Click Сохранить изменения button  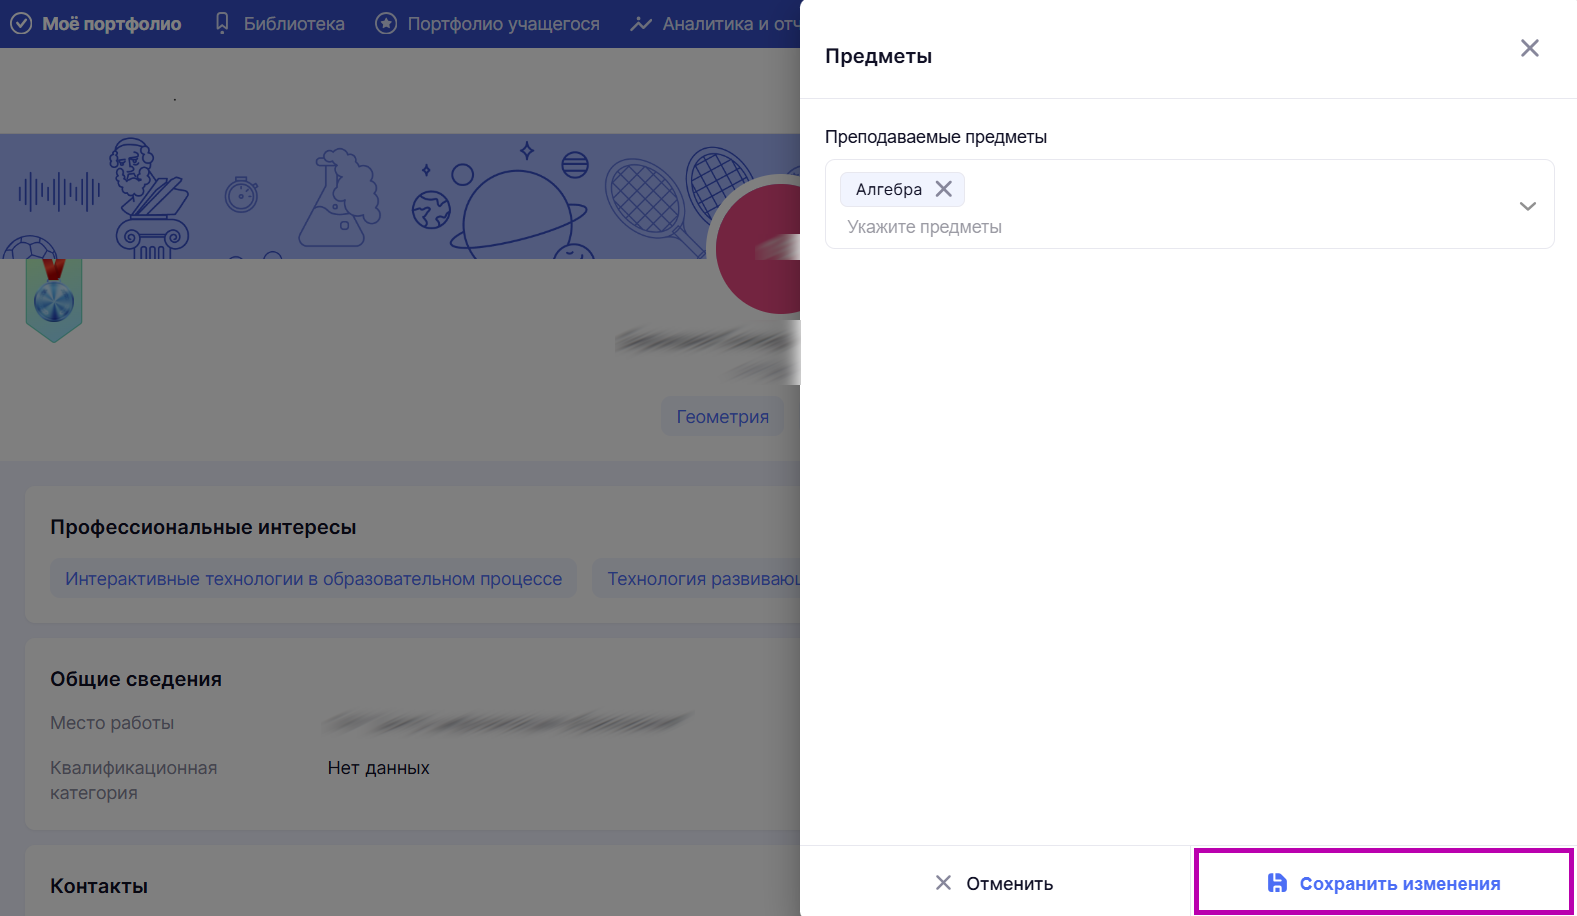tap(1383, 882)
